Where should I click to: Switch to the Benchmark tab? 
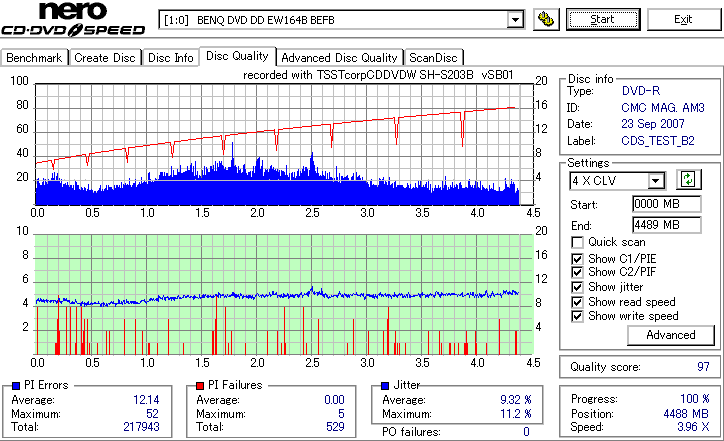point(34,58)
